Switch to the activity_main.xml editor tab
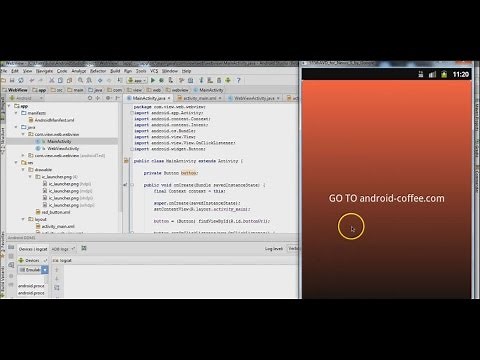The width and height of the screenshot is (480, 360). click(200, 98)
